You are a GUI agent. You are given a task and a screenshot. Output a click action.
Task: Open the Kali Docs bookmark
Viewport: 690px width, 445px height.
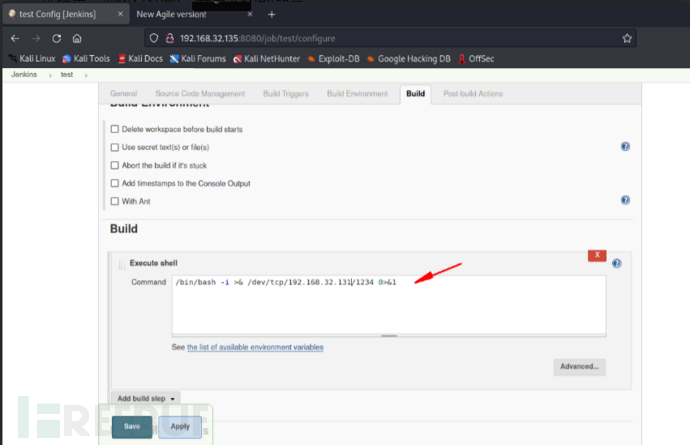(140, 59)
